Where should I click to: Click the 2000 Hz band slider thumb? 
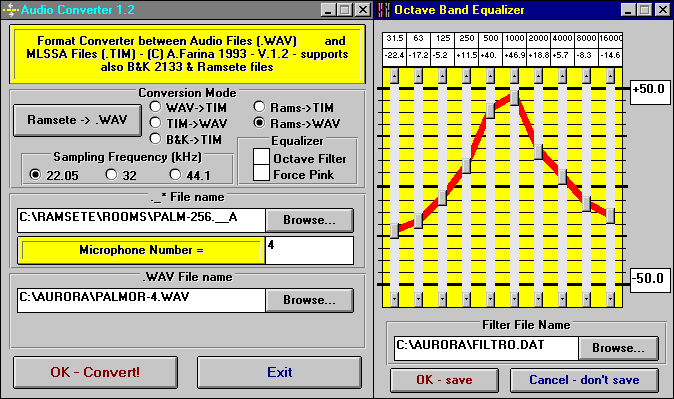tap(539, 152)
